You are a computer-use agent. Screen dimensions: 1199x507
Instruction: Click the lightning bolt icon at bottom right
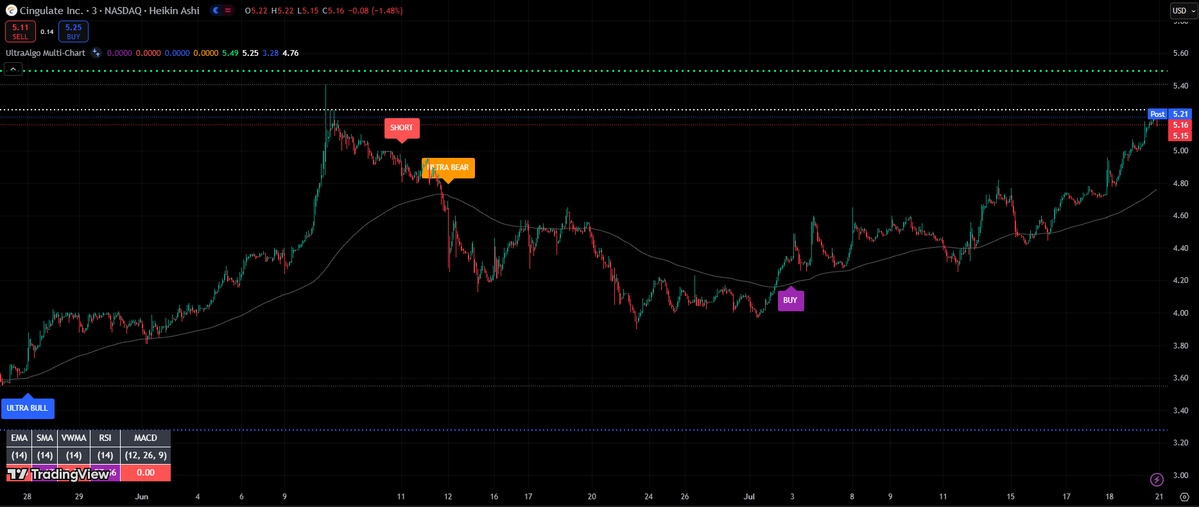click(x=1157, y=479)
